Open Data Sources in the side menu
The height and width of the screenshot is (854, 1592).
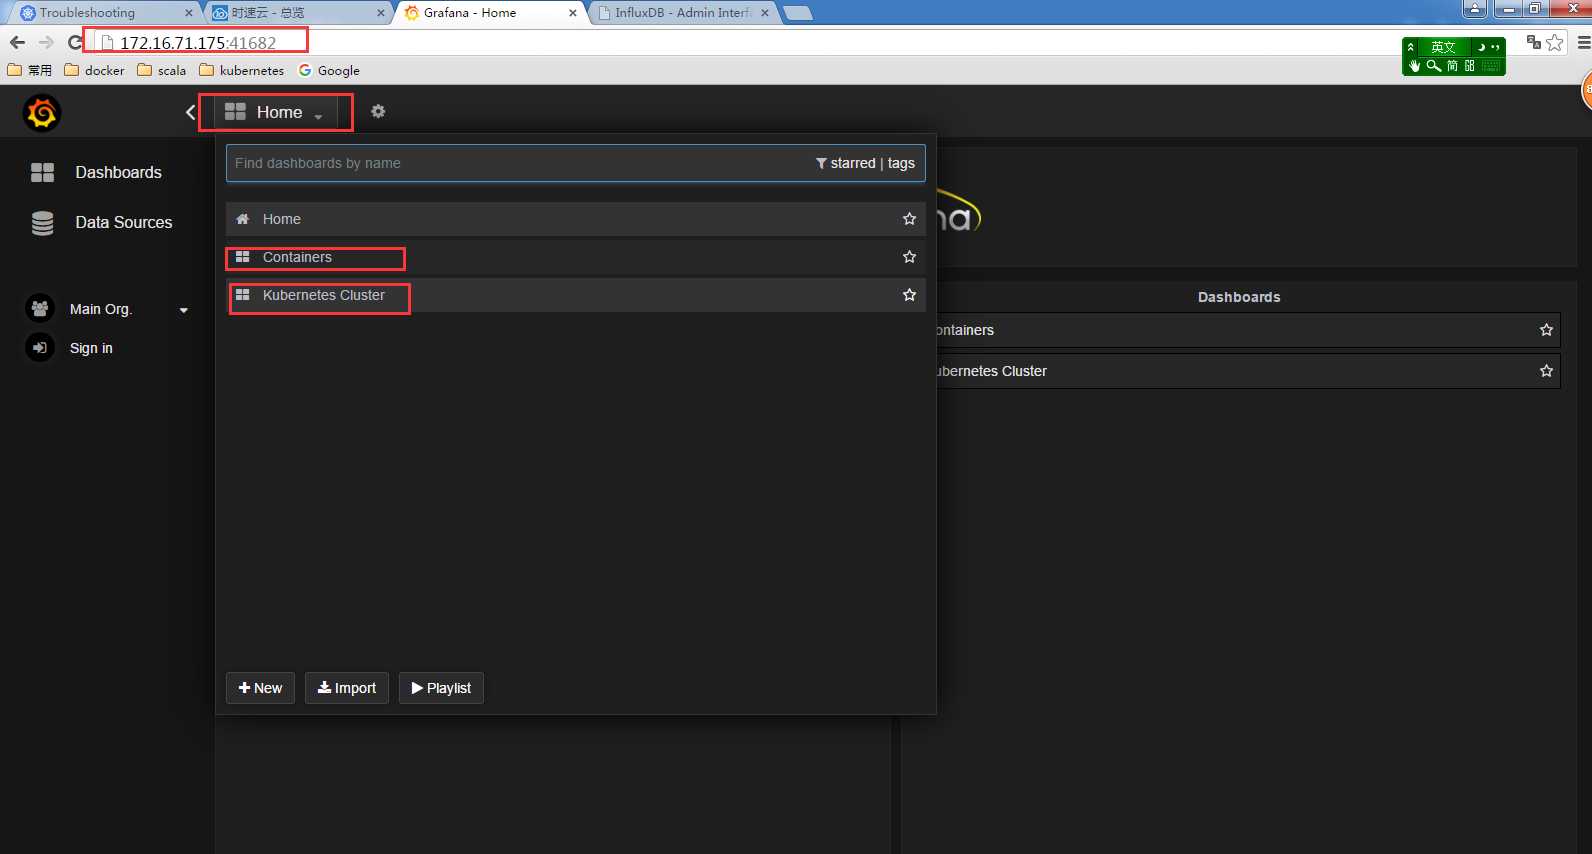click(124, 222)
